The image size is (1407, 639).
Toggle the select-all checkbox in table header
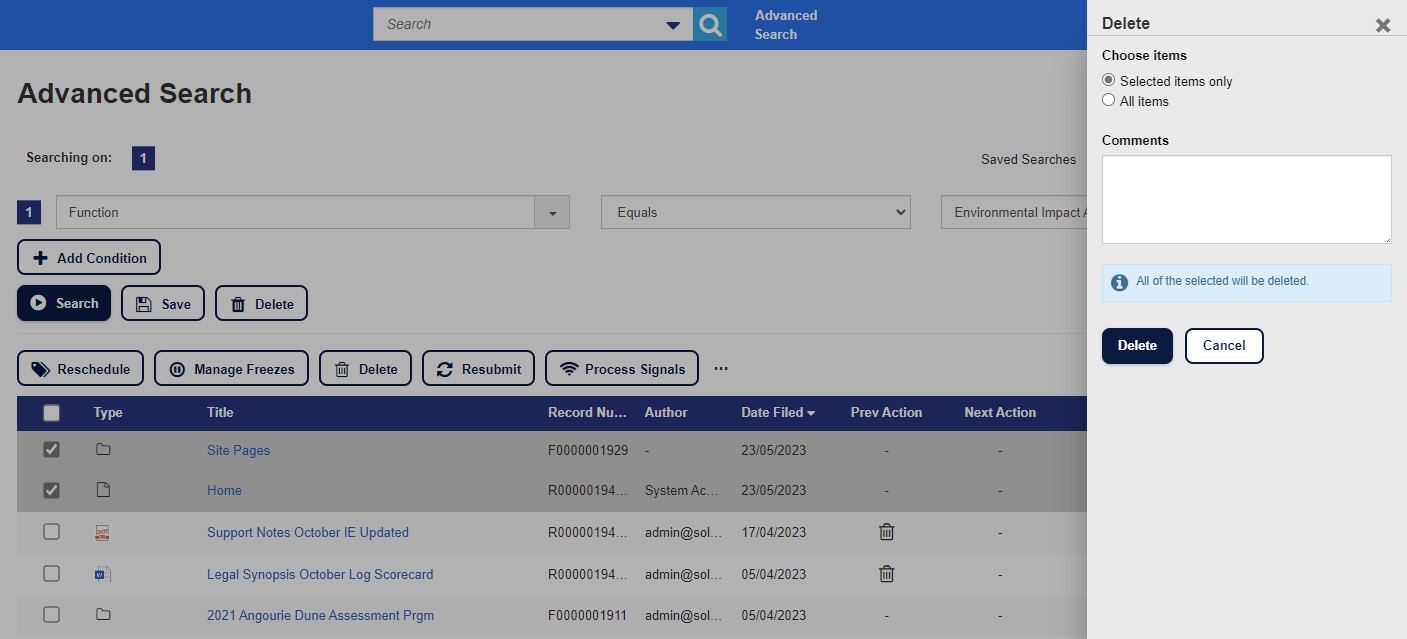coord(51,413)
